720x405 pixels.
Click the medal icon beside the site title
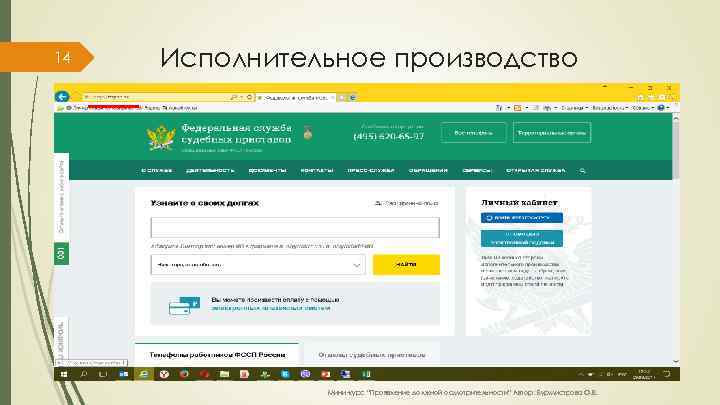(x=308, y=134)
